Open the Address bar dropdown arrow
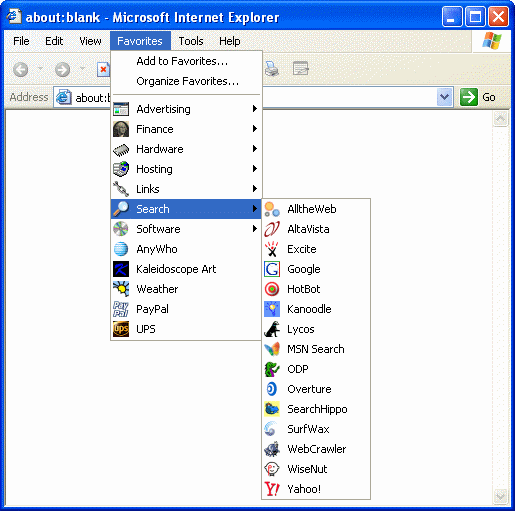 click(x=444, y=97)
